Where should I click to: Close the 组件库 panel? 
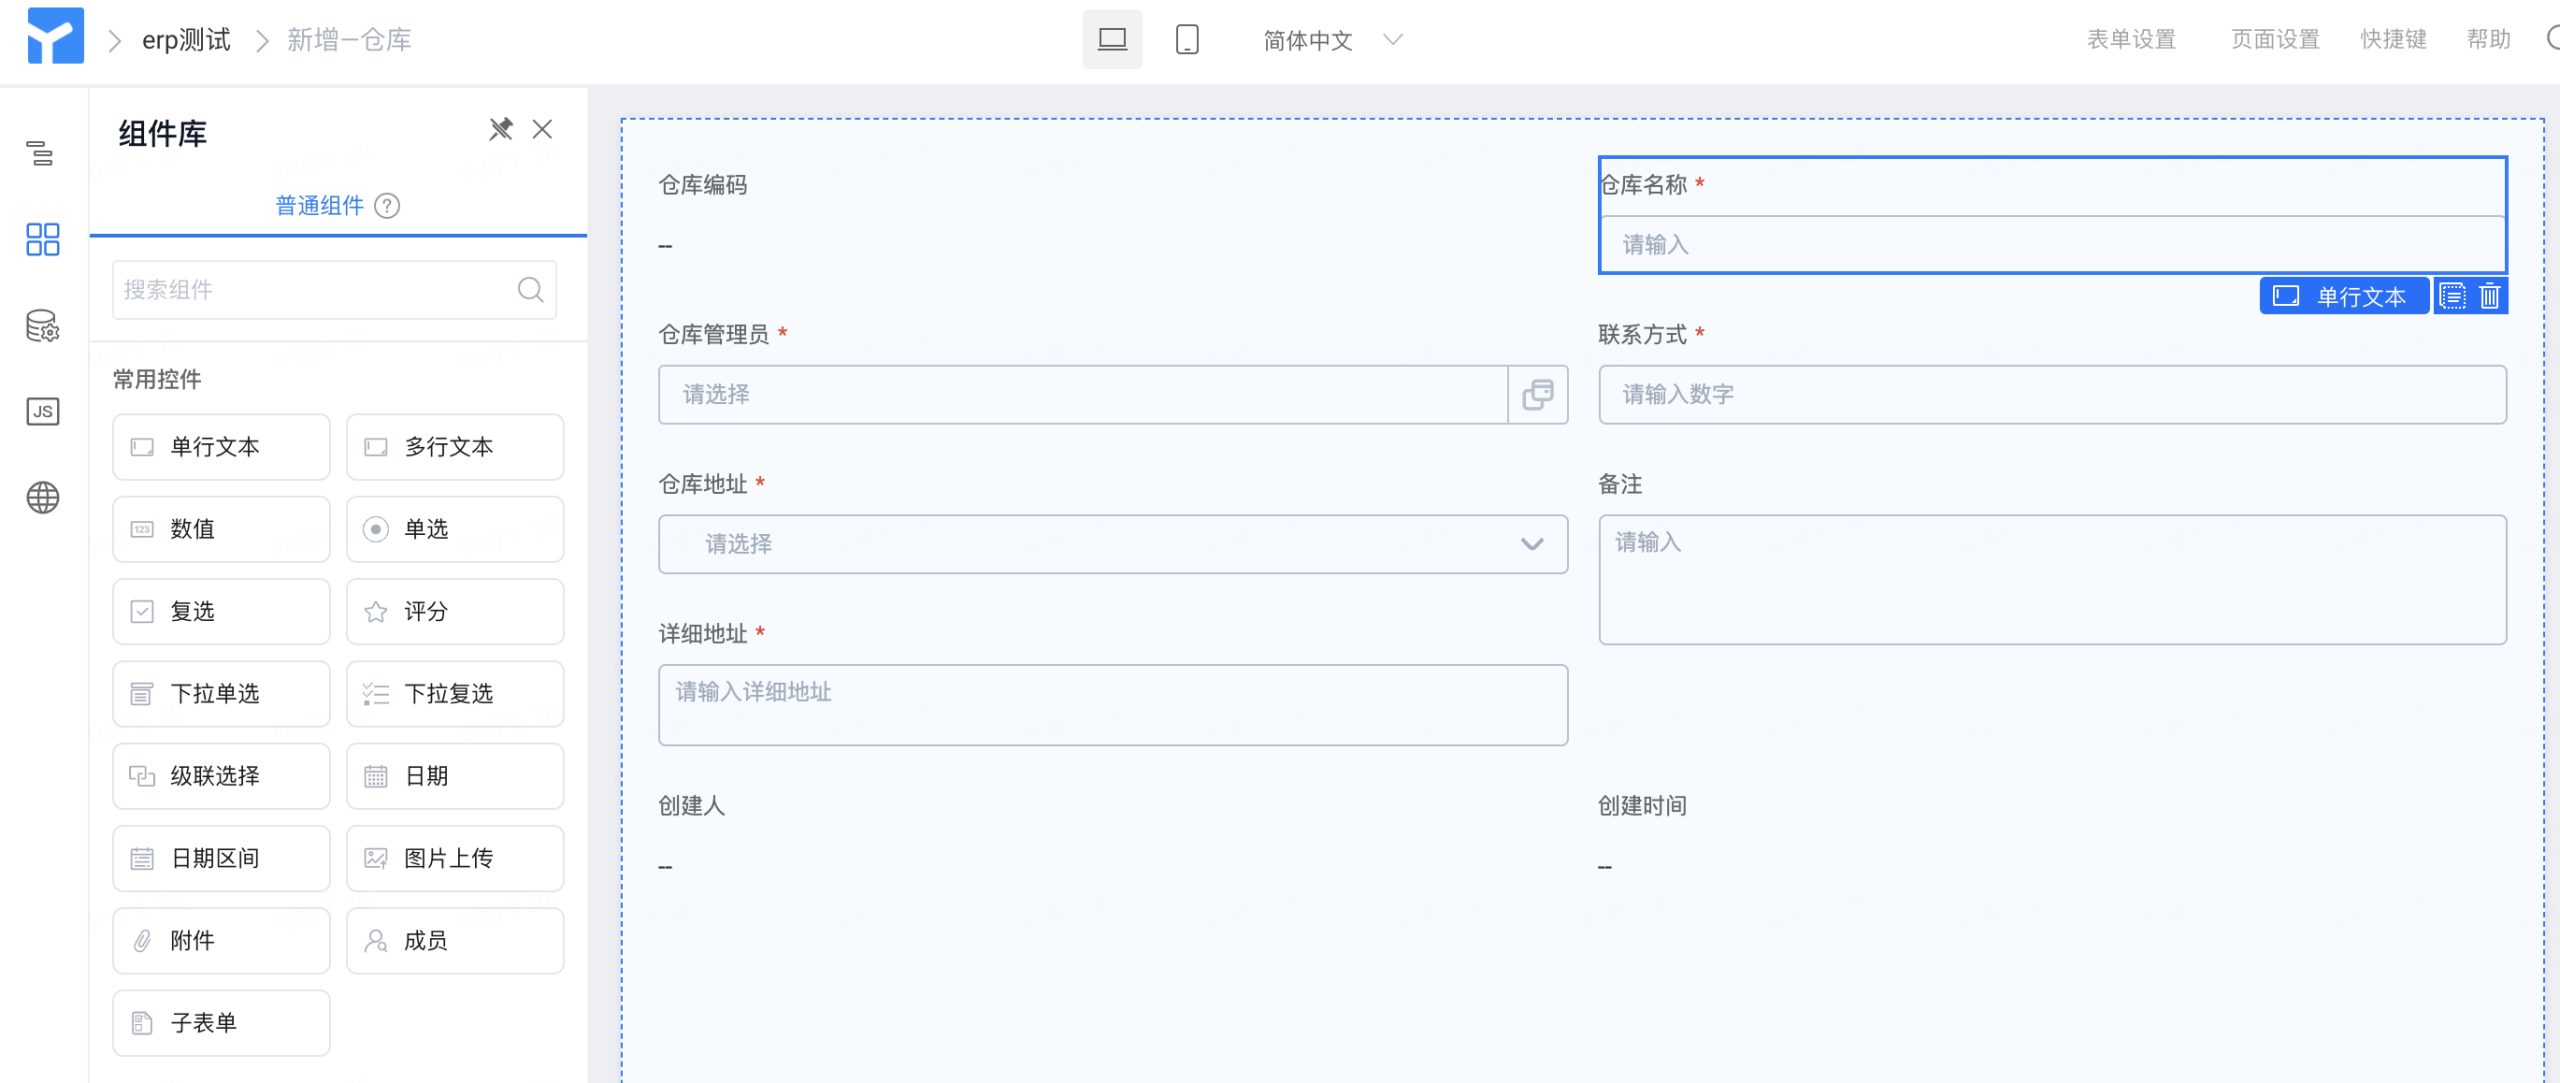pyautogui.click(x=542, y=130)
